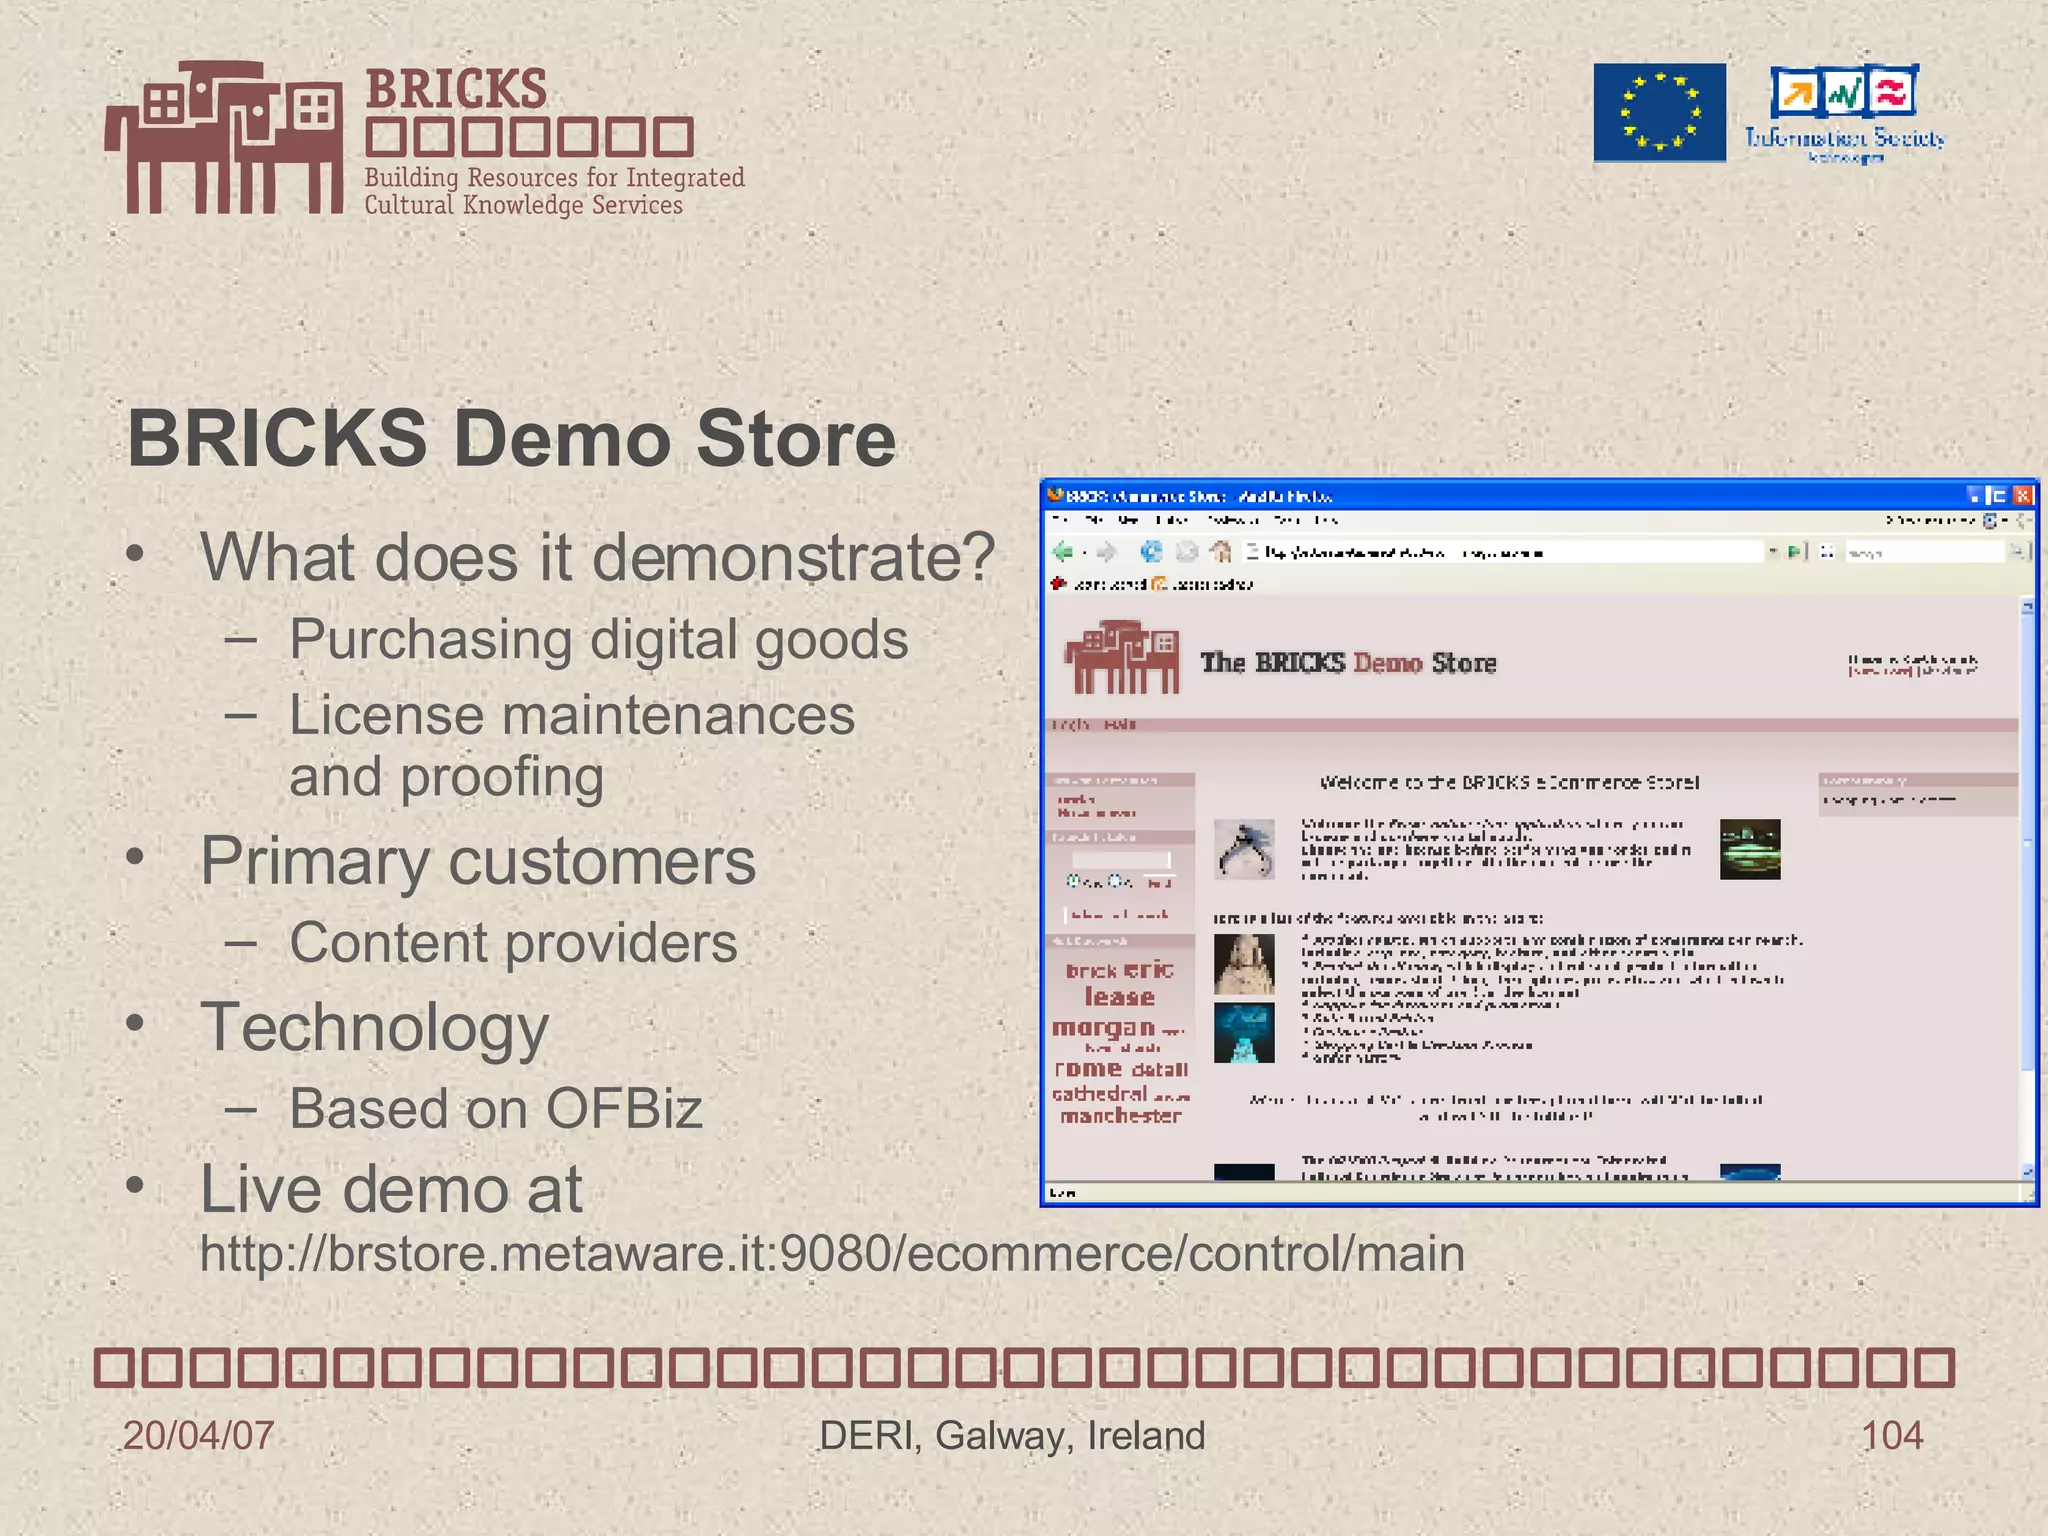The width and height of the screenshot is (2048, 1536).
Task: Click the blue illuminated product thumbnail
Action: (1244, 1033)
